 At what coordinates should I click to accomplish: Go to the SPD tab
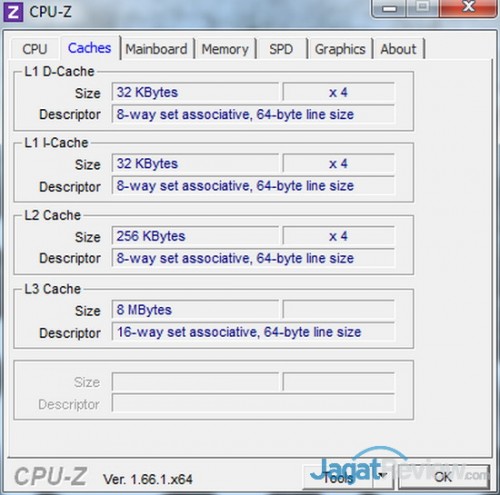(281, 49)
